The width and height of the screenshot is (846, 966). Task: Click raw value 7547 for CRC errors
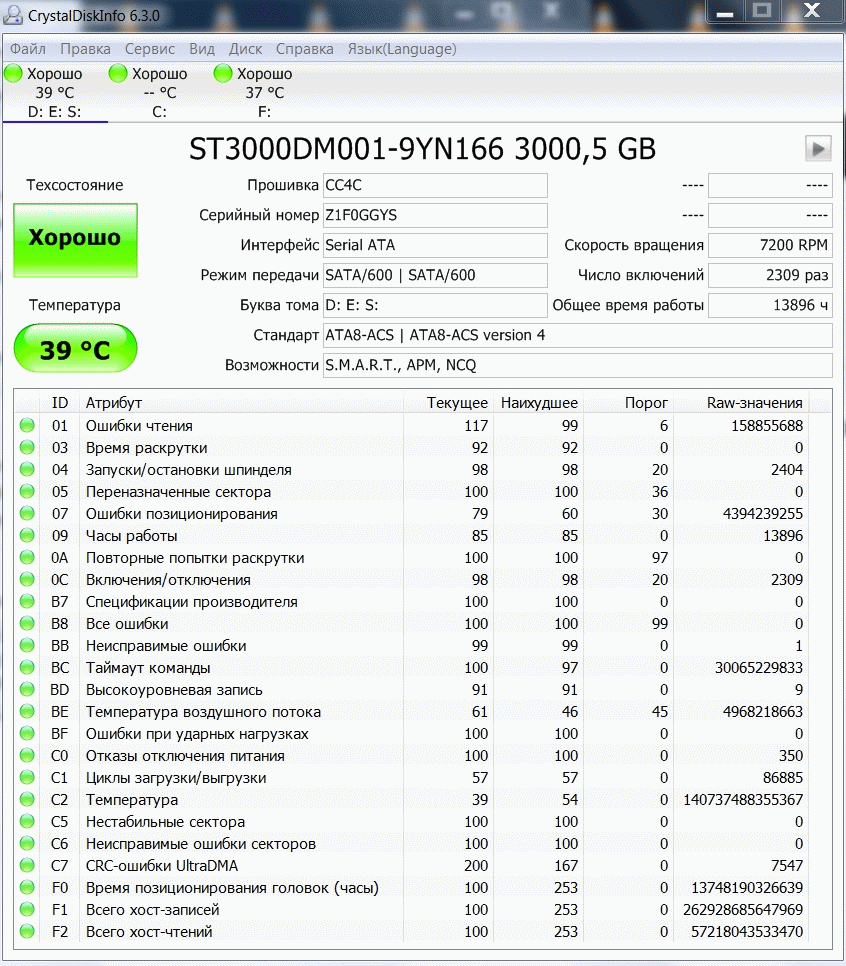(x=787, y=866)
